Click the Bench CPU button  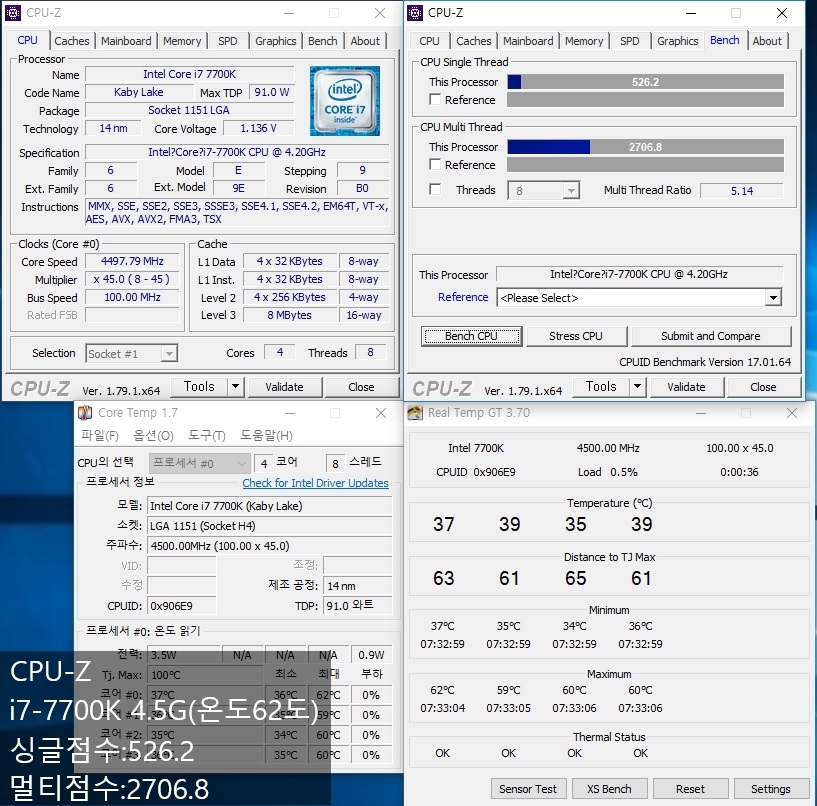coord(472,336)
